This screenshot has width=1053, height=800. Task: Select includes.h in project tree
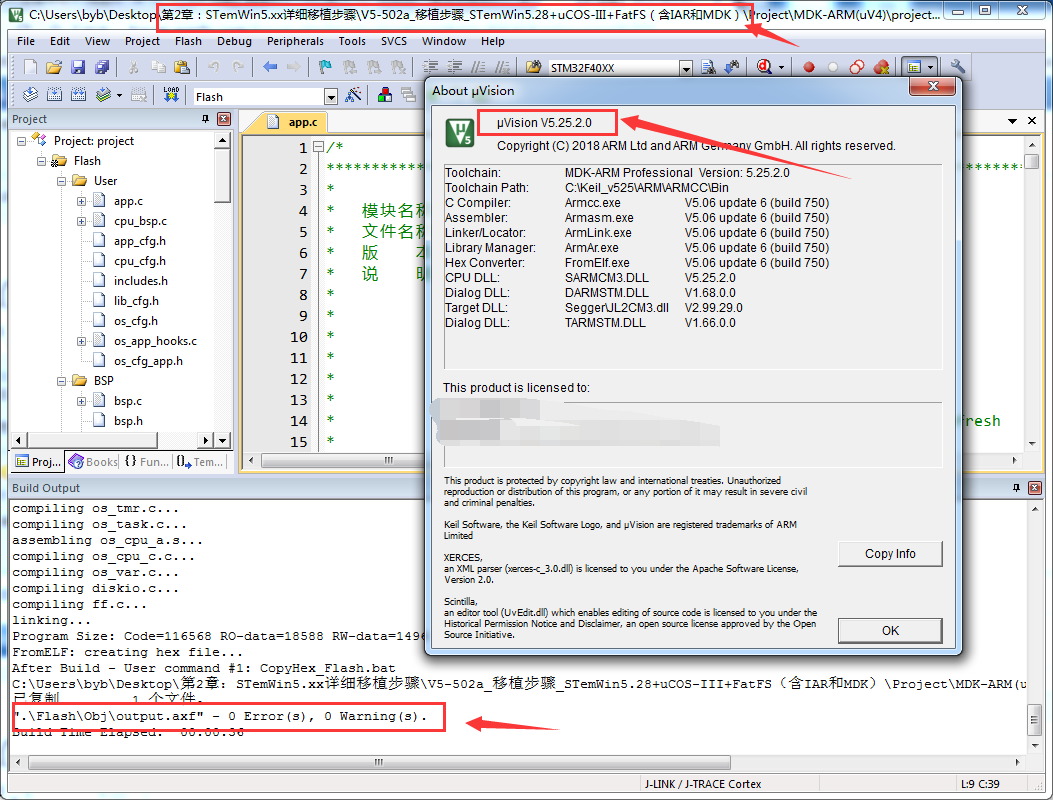click(140, 281)
